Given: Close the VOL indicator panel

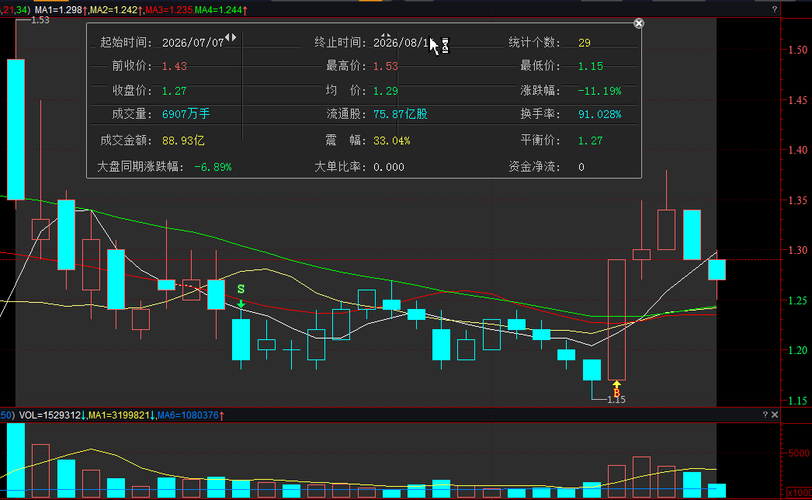Looking at the screenshot, I should (x=775, y=415).
